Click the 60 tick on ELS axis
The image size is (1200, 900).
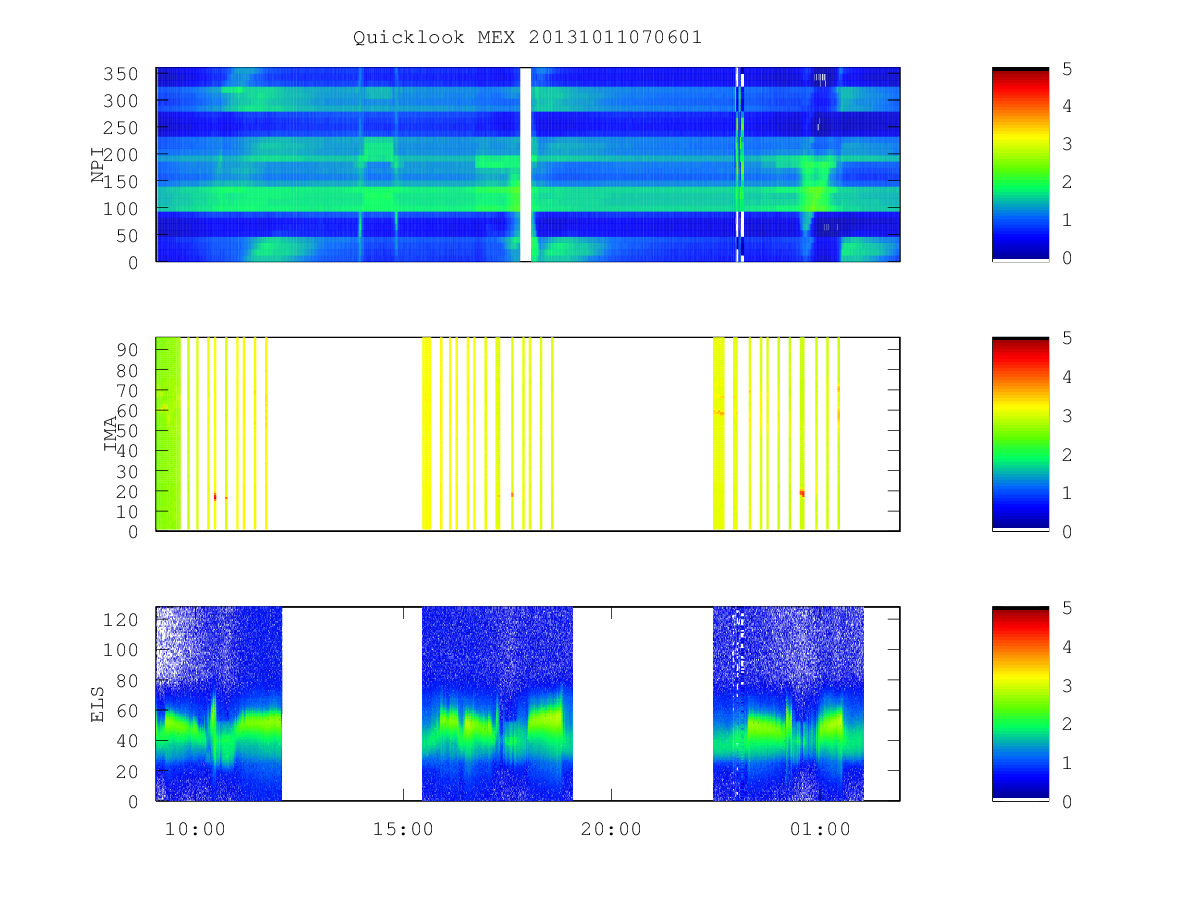click(127, 711)
